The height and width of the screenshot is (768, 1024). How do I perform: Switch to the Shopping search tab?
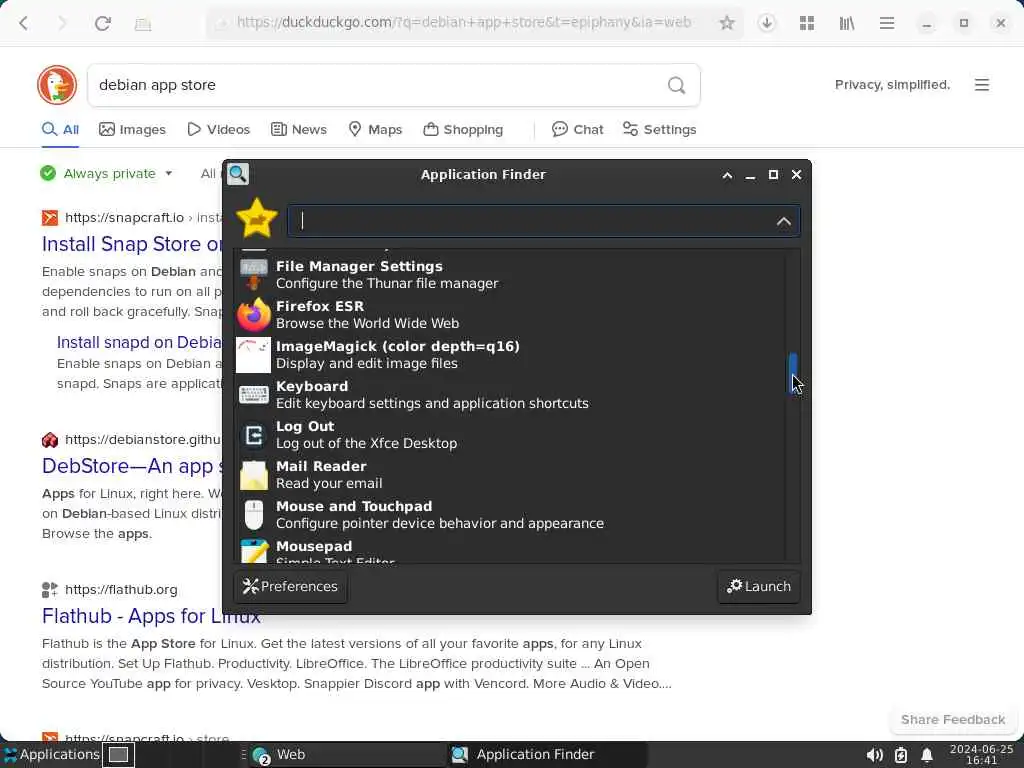[464, 129]
